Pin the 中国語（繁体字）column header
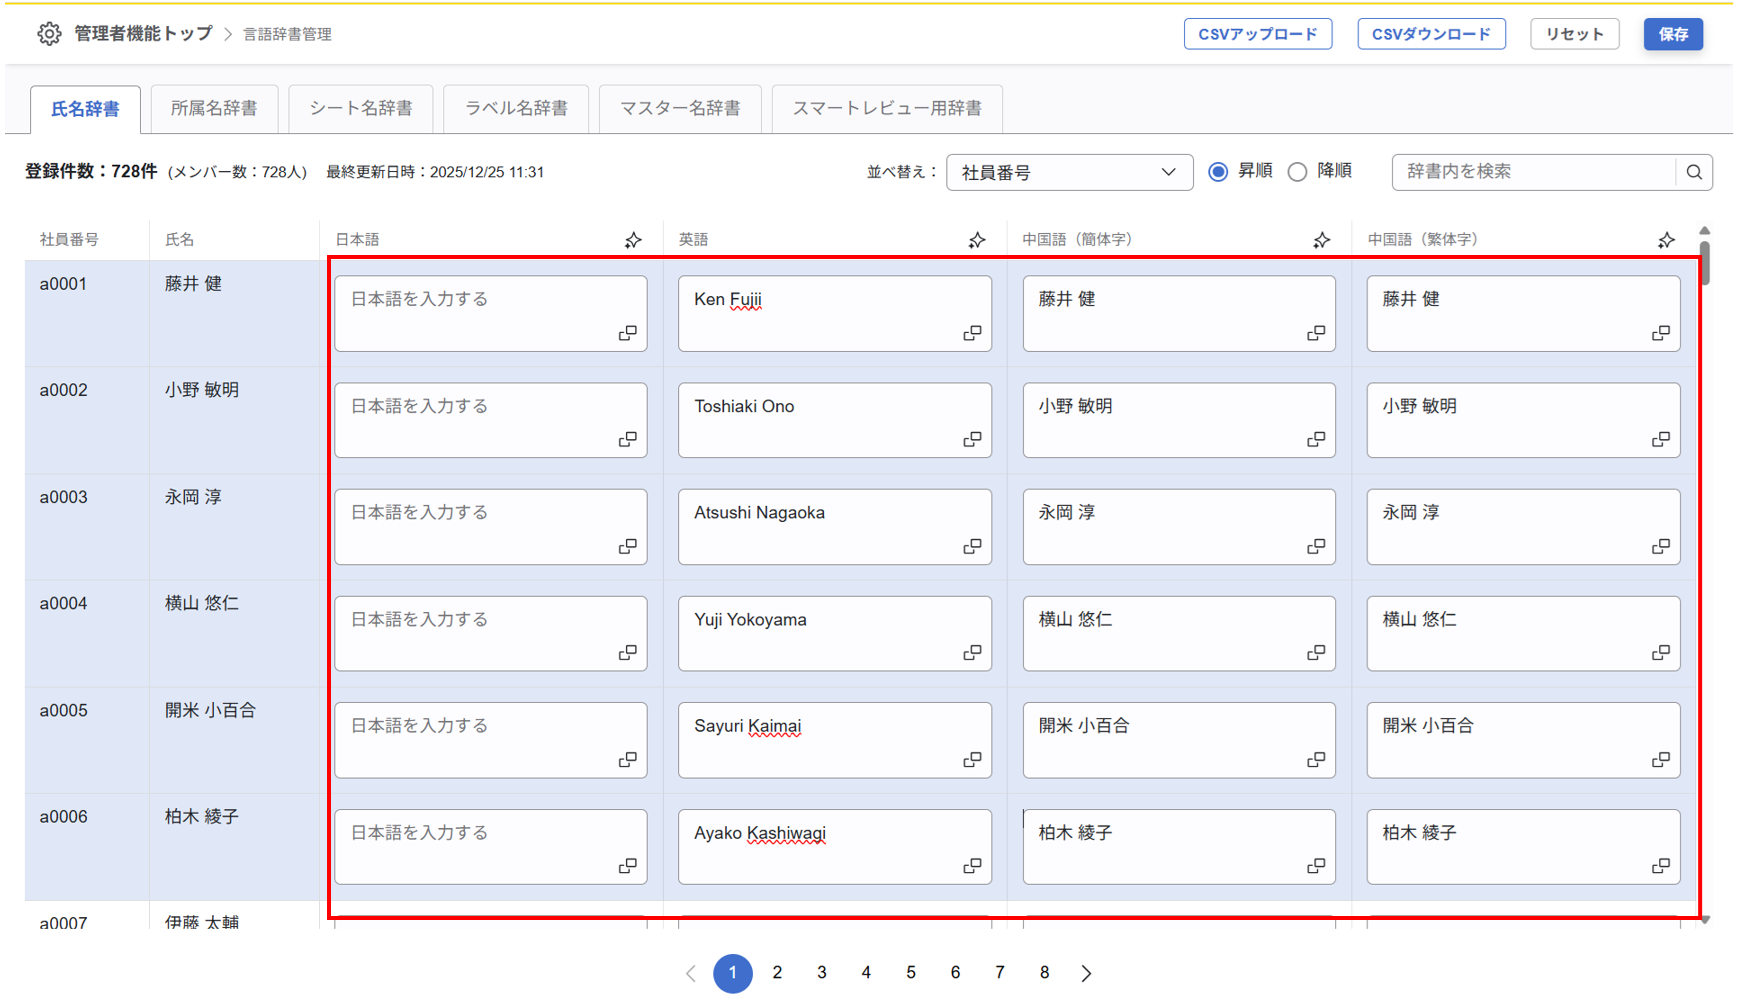 click(x=1666, y=239)
